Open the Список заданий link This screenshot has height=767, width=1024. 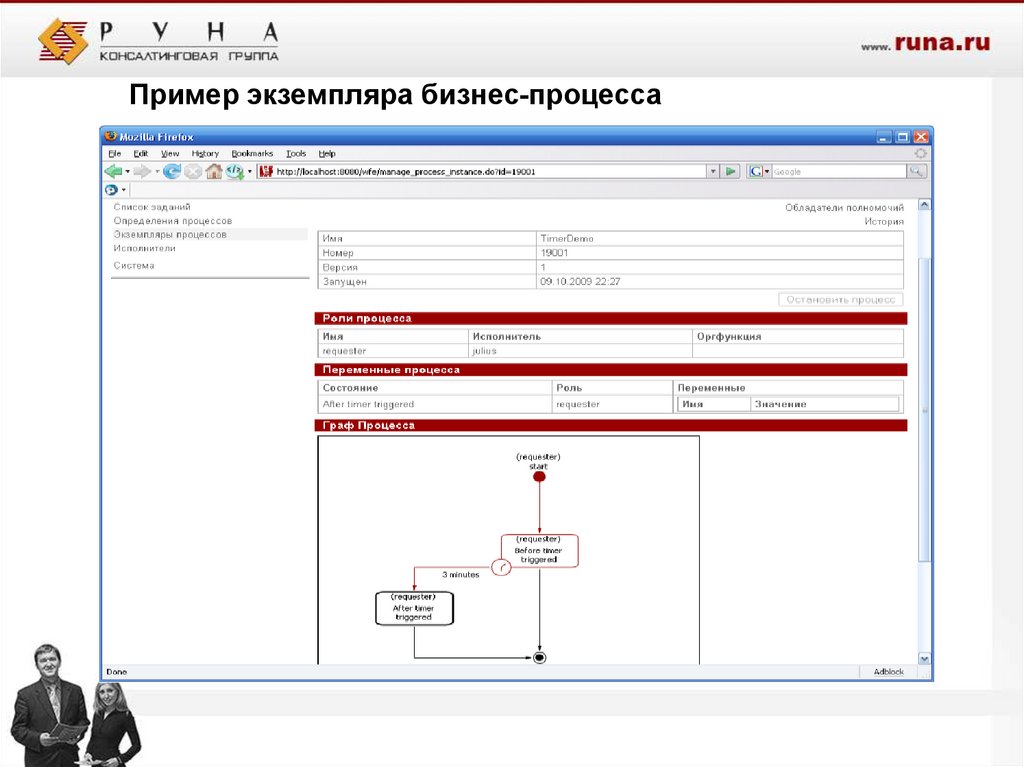[x=151, y=206]
